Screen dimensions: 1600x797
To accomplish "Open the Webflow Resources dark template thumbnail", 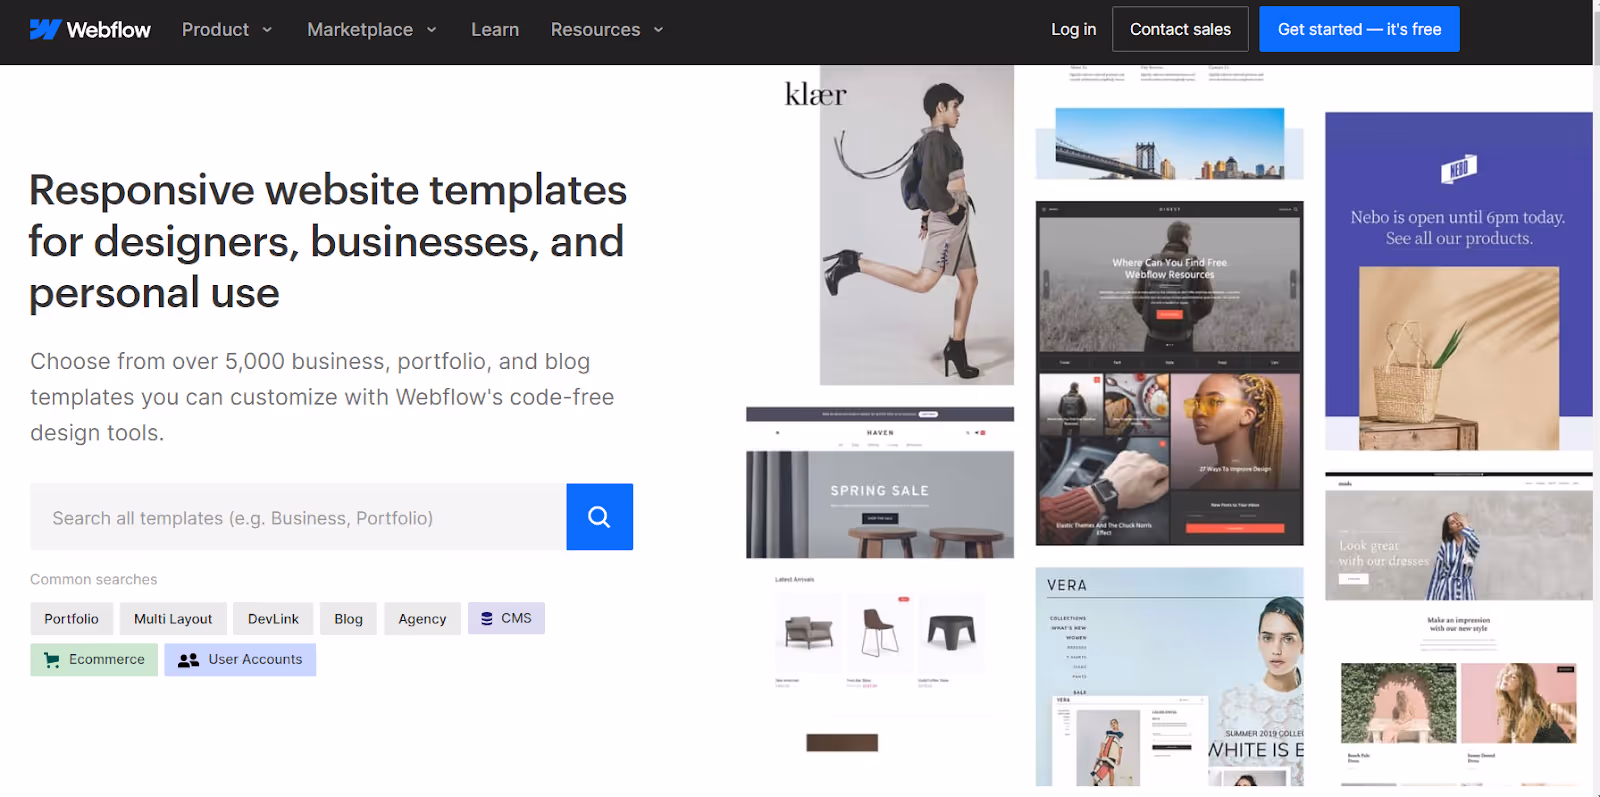I will 1170,373.
